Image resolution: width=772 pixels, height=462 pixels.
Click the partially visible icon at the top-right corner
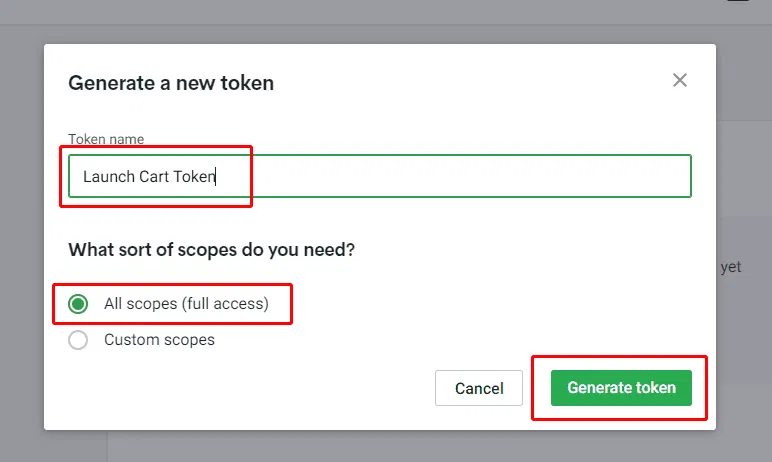[737, 4]
